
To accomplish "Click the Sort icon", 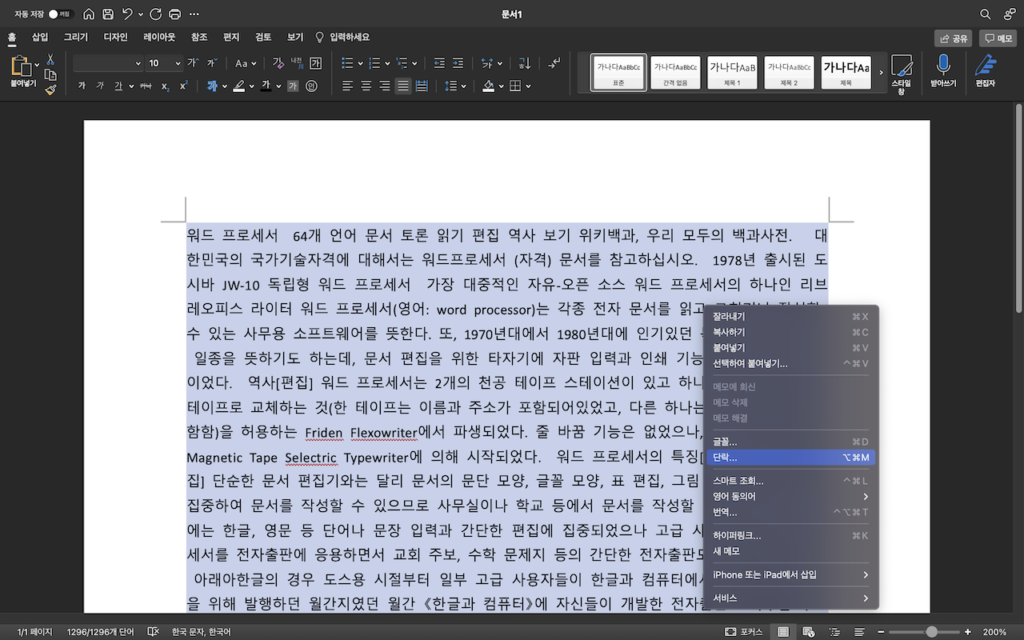I will [524, 63].
